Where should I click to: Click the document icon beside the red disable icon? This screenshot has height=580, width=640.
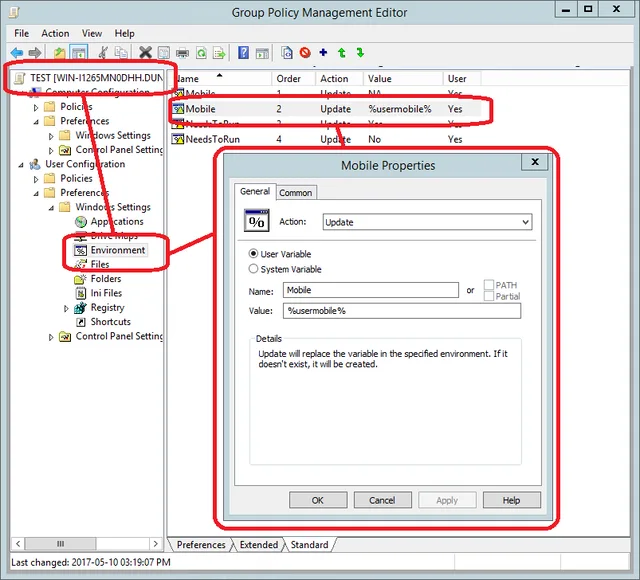tap(287, 53)
